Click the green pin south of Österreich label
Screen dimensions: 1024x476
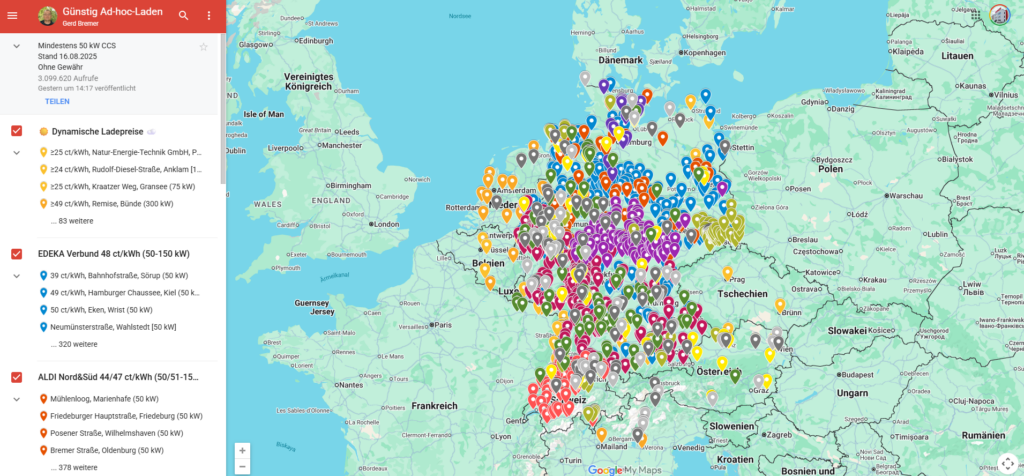(x=735, y=376)
